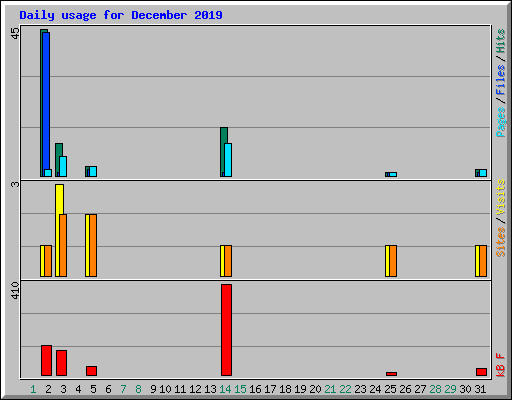Click the "Sites" legend label
The image size is (512, 400).
[x=500, y=242]
